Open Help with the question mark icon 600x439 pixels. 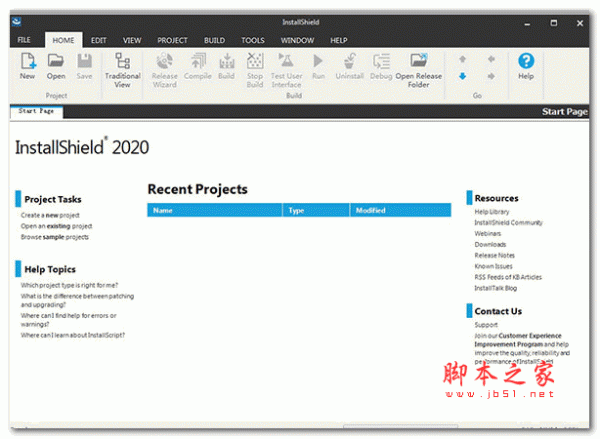[x=526, y=61]
